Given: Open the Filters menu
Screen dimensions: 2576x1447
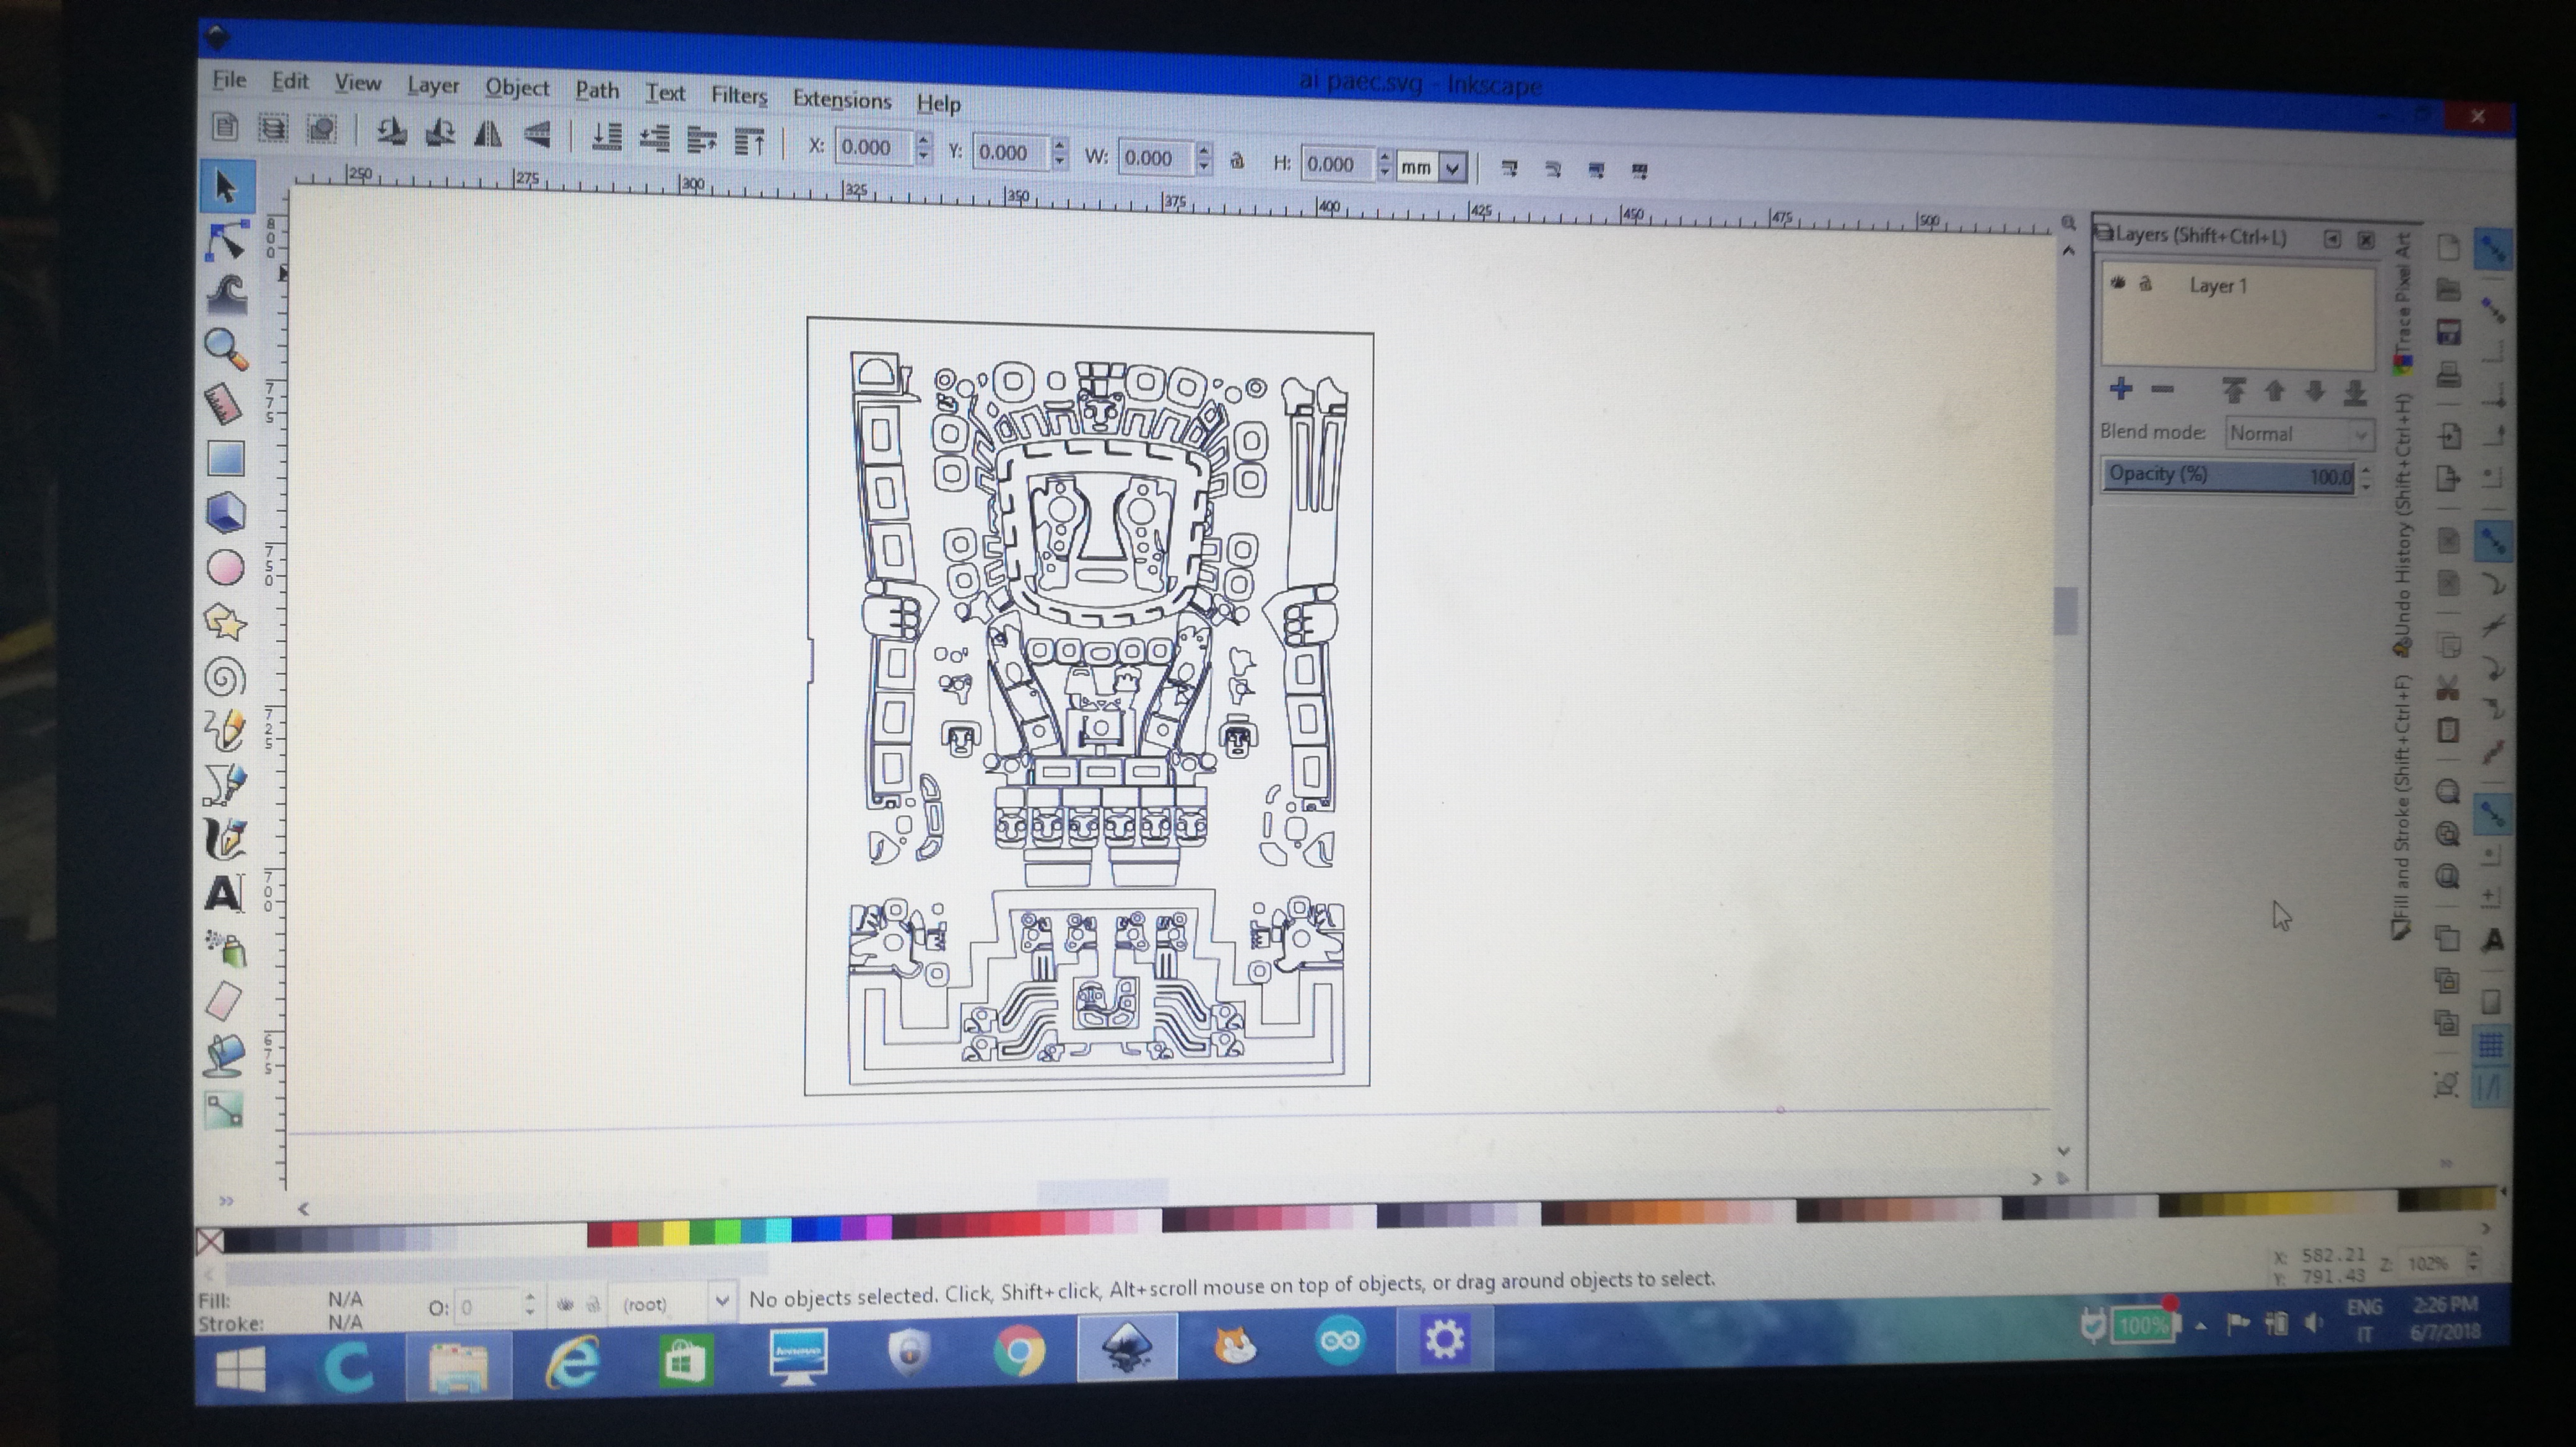Looking at the screenshot, I should tap(739, 95).
